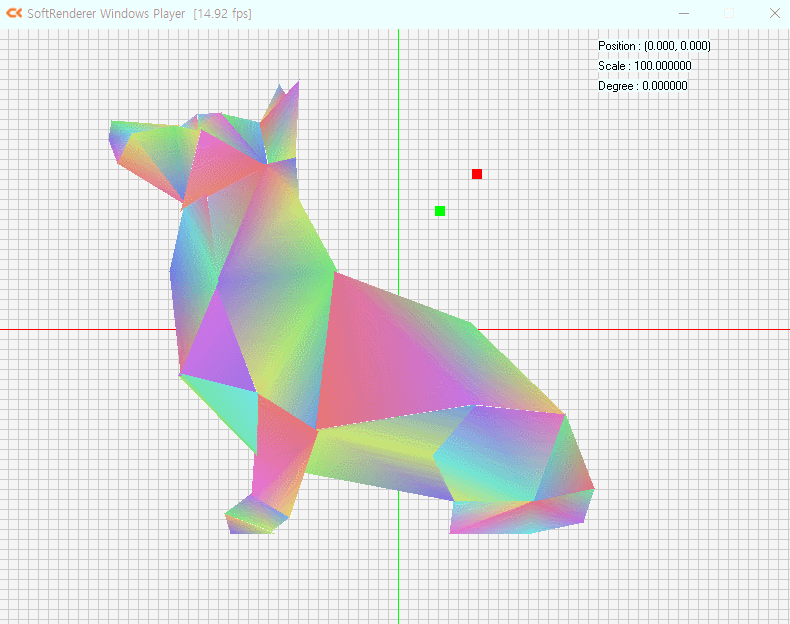The image size is (790, 624).
Task: Click the SoftRenderer app logo in title bar
Action: click(x=14, y=13)
